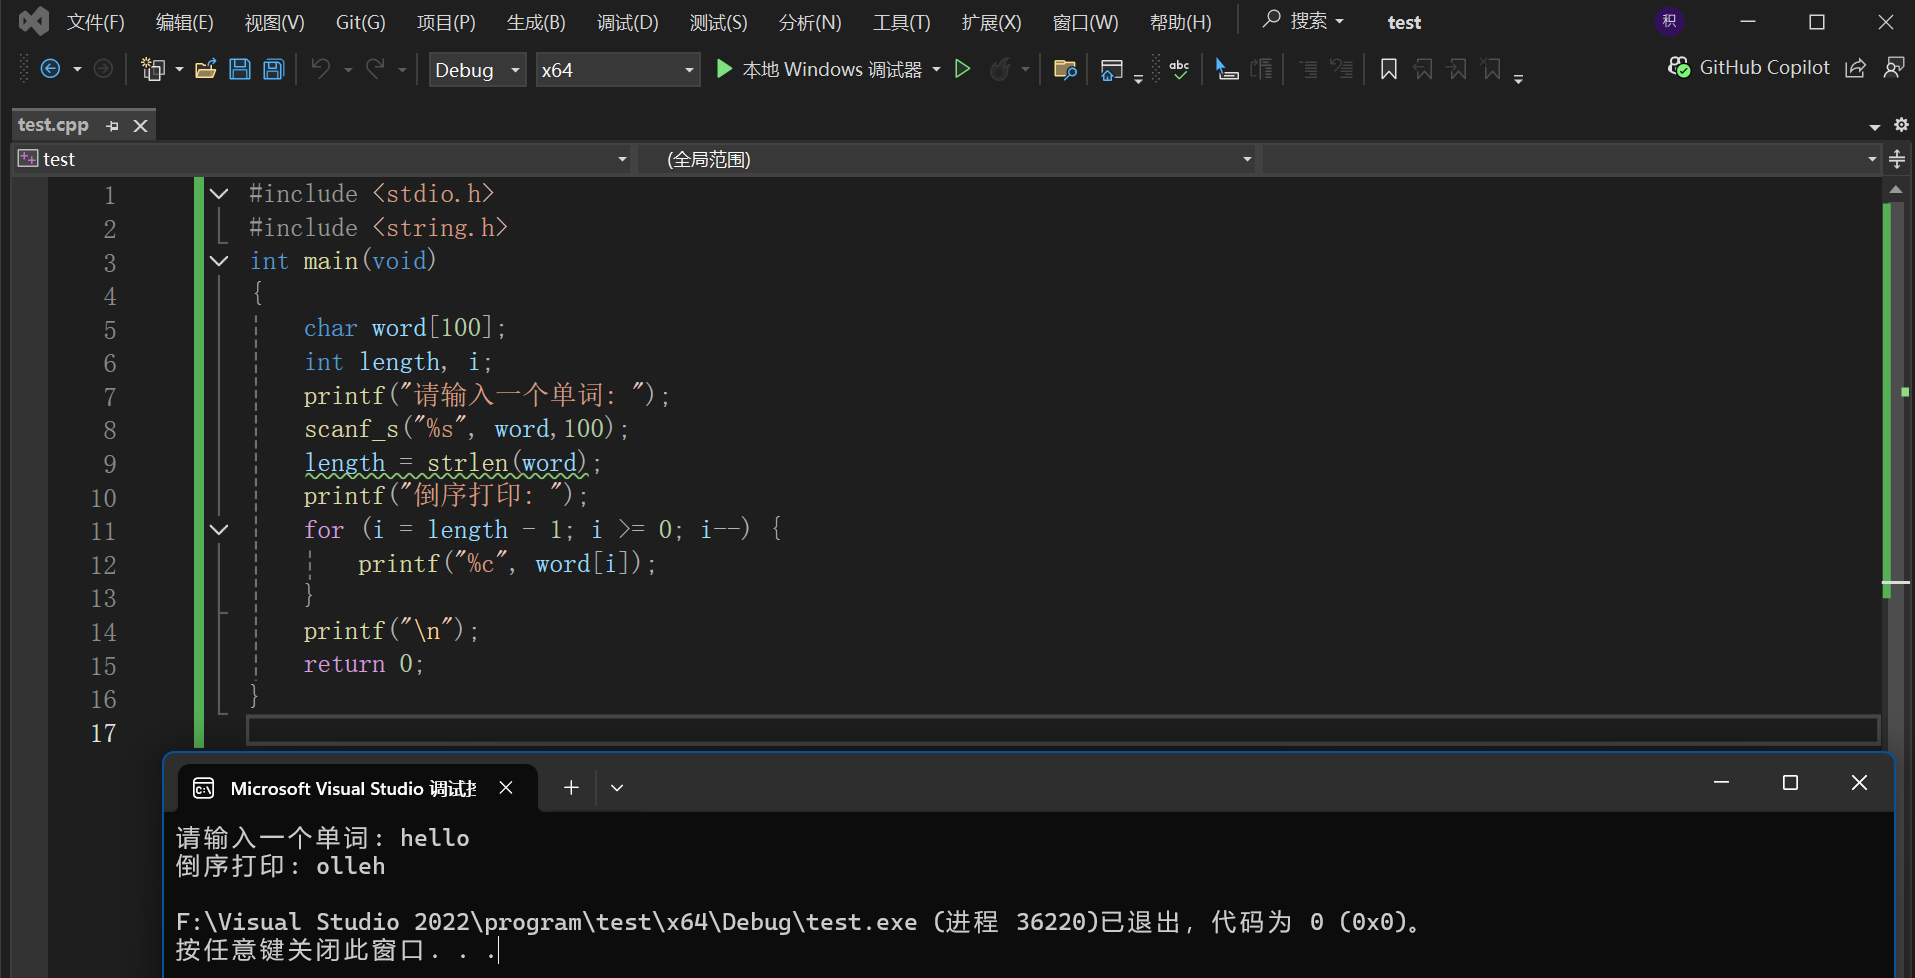1915x978 pixels.
Task: Click the window-with-house toolbar icon
Action: [x=1111, y=69]
